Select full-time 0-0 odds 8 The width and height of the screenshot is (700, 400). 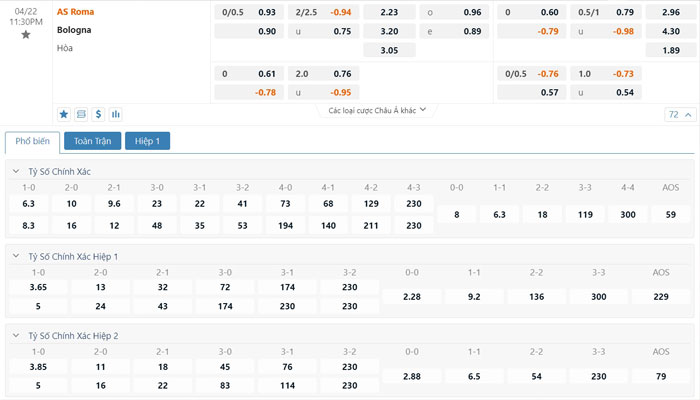click(x=457, y=215)
